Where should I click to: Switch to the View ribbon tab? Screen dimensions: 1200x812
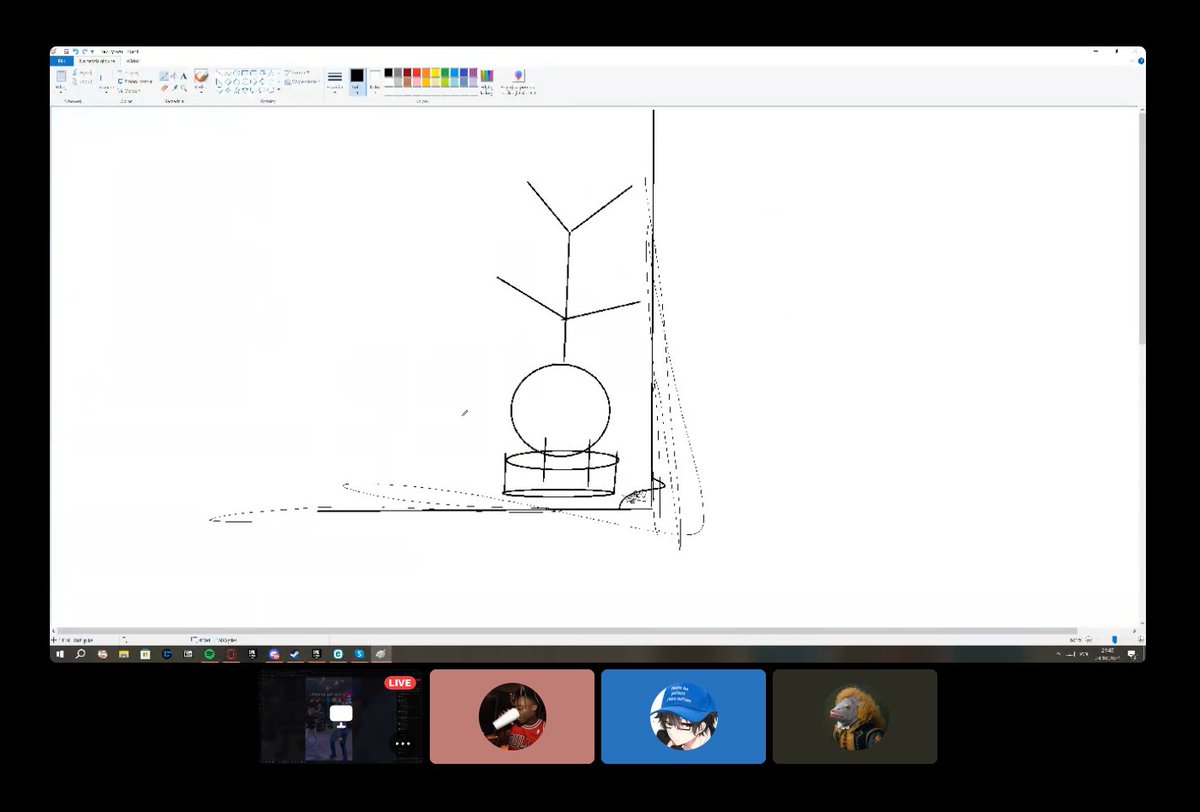point(131,60)
